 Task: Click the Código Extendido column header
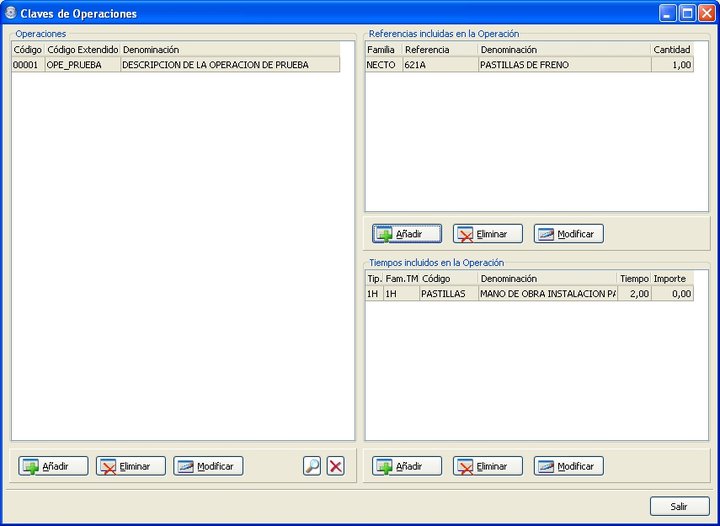(83, 50)
